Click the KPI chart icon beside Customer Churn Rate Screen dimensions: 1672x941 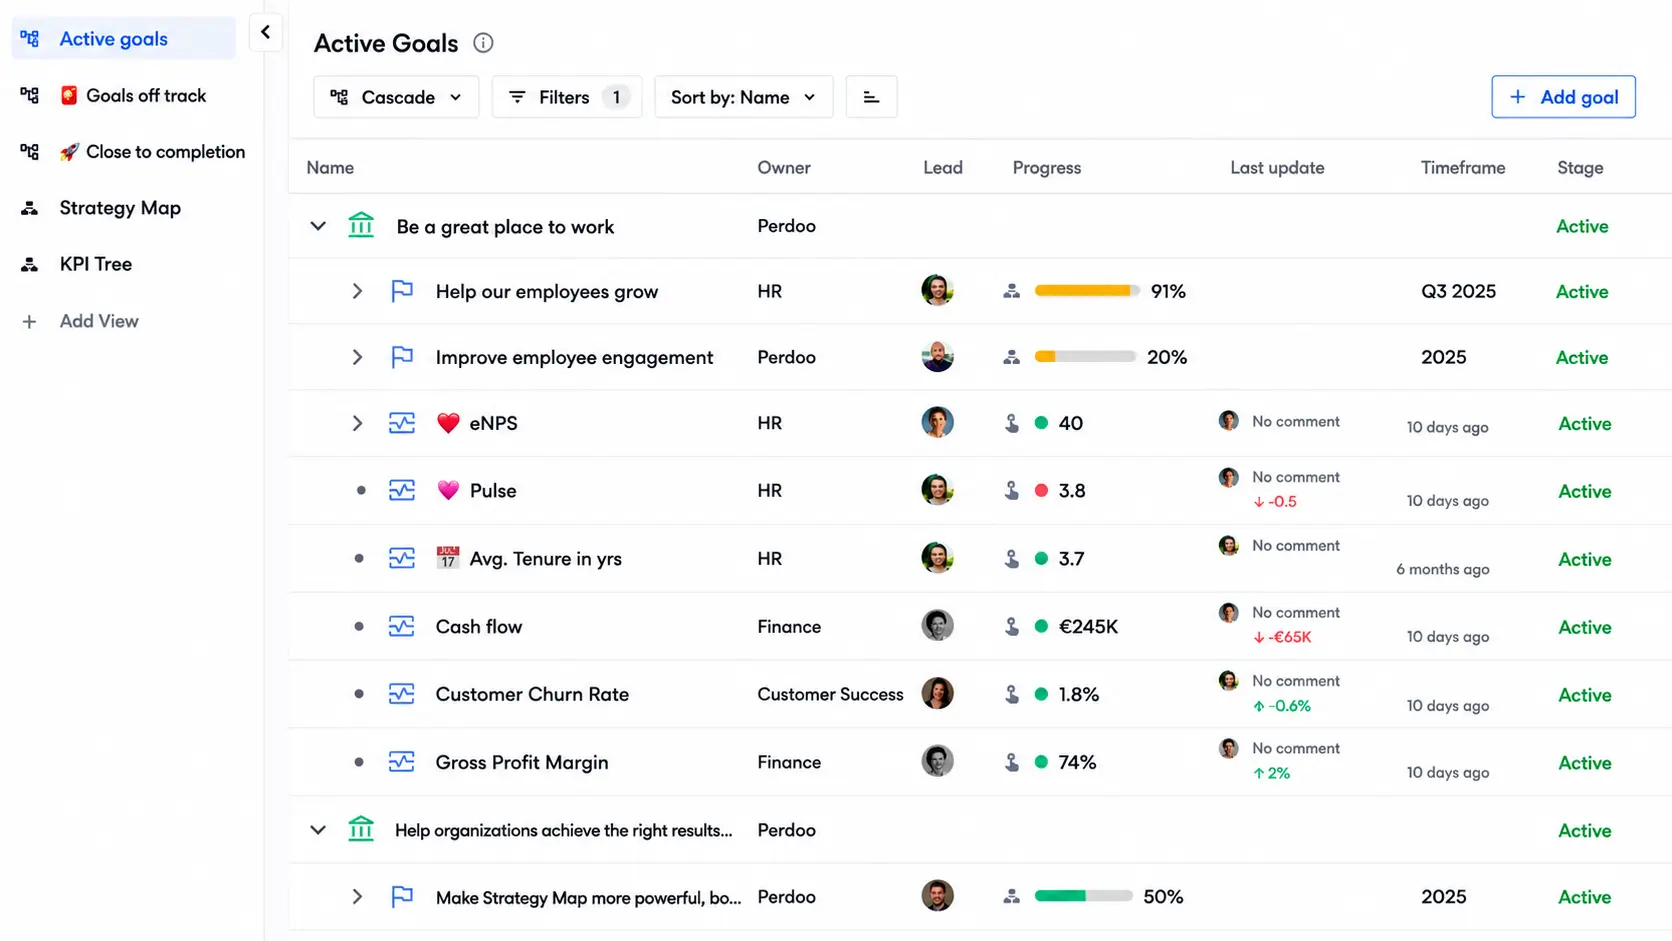coord(402,694)
